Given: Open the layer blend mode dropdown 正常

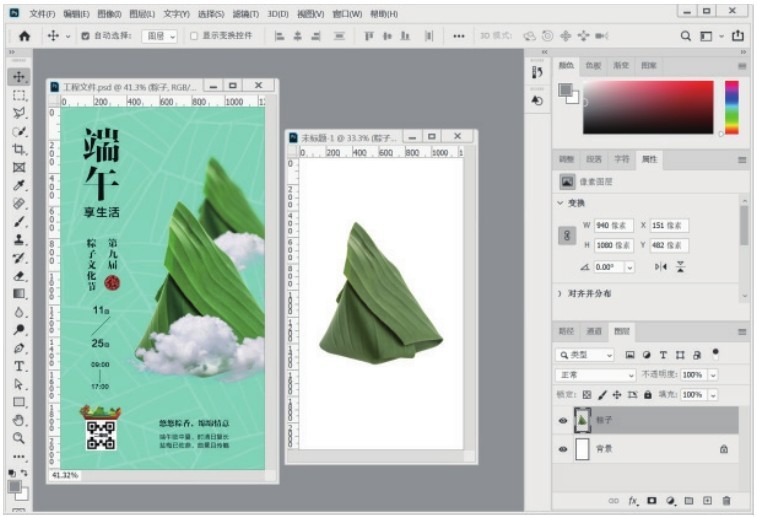Looking at the screenshot, I should click(595, 375).
